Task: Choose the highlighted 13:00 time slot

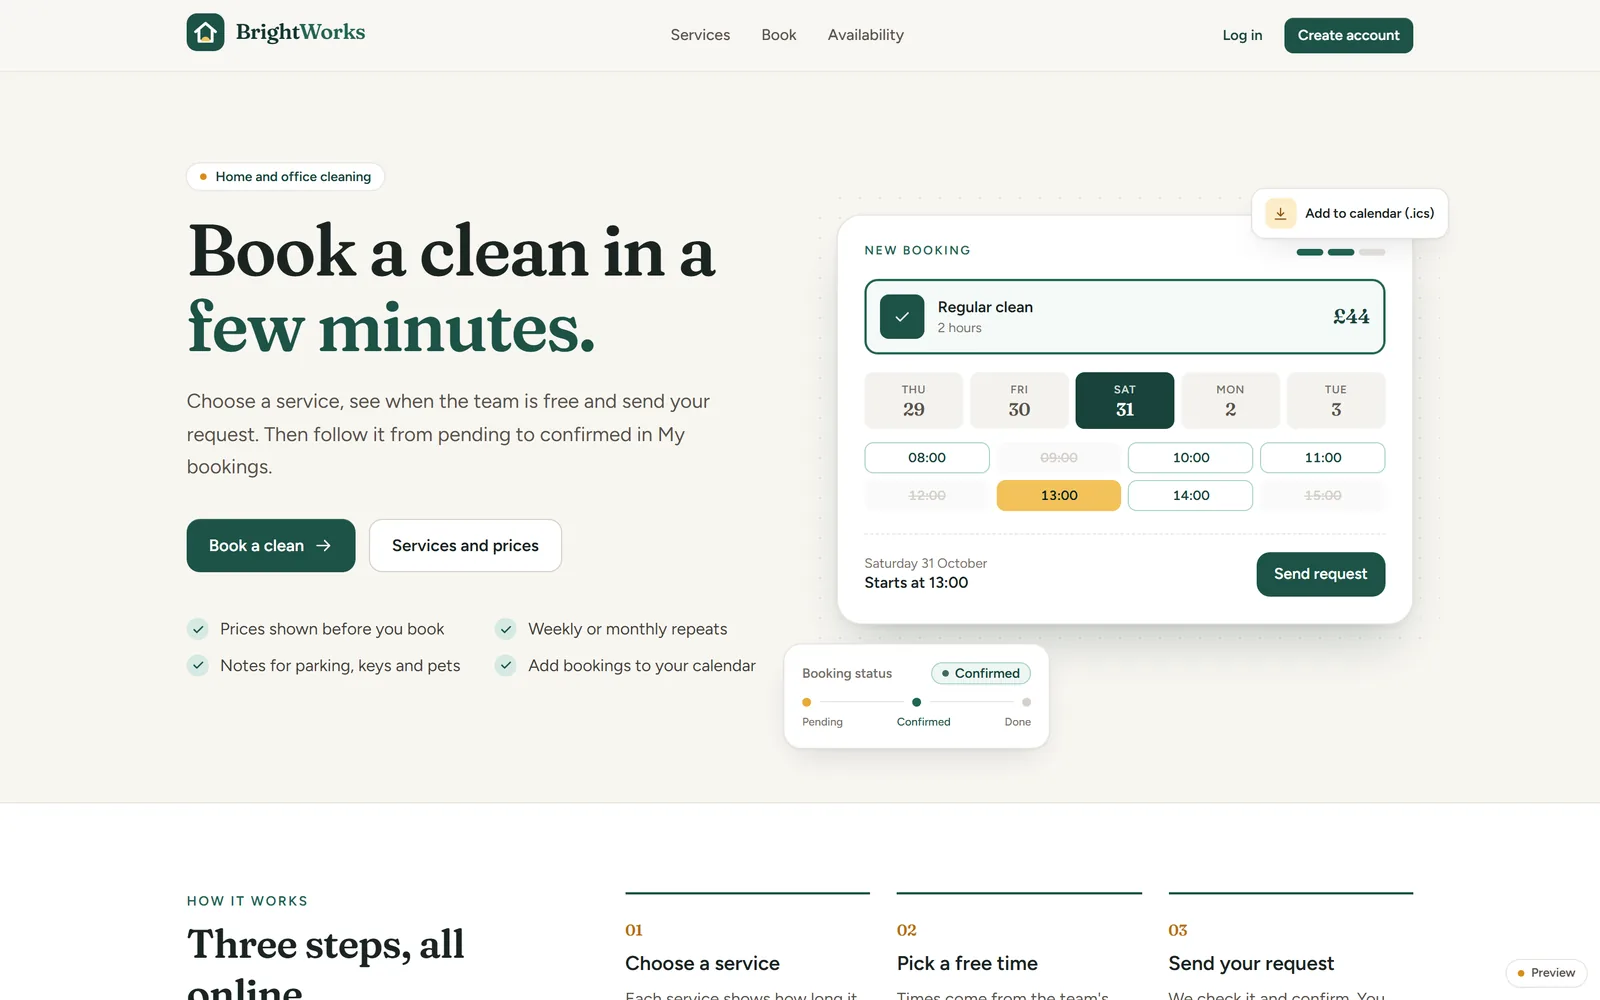Action: tap(1059, 496)
